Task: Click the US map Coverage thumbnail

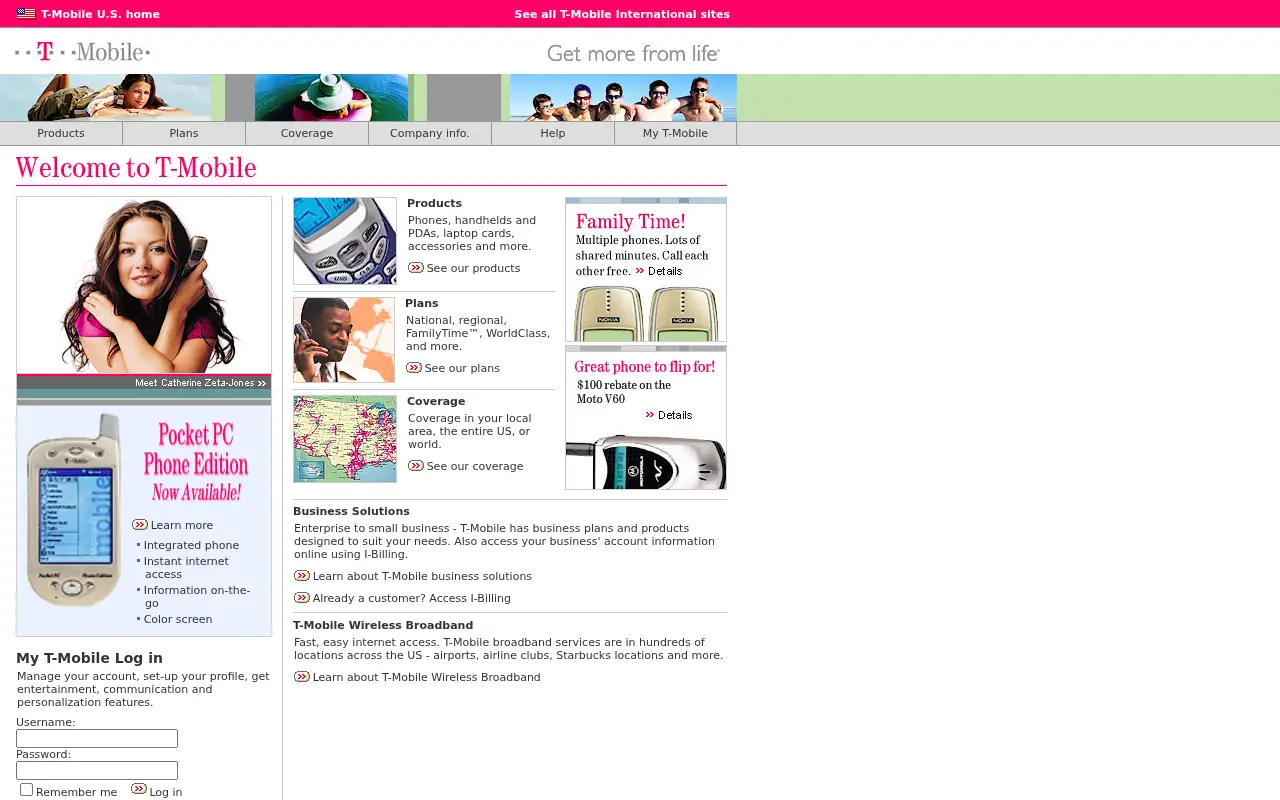Action: (x=345, y=439)
